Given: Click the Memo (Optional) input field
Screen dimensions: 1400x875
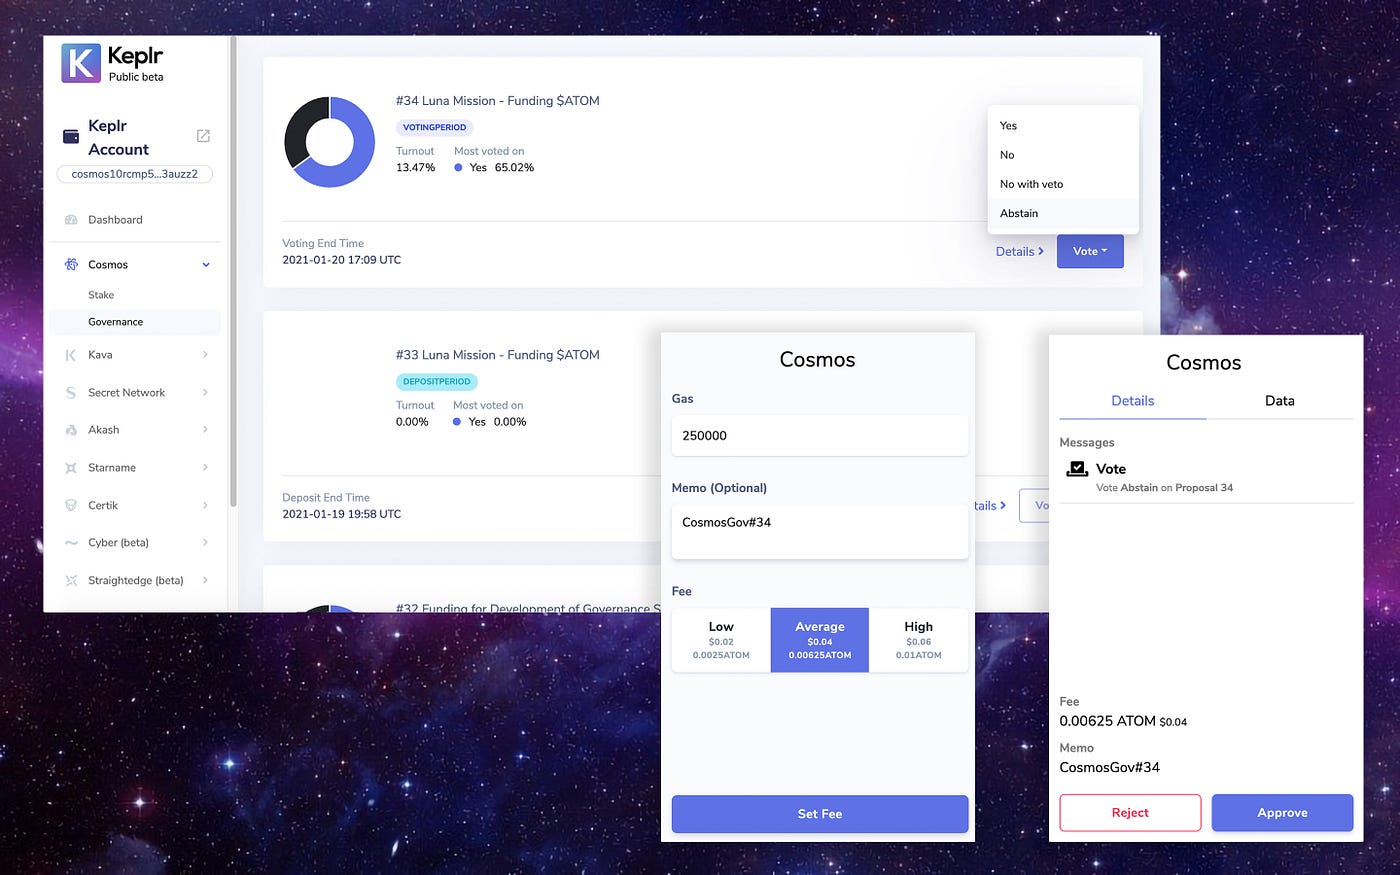Looking at the screenshot, I should 820,532.
